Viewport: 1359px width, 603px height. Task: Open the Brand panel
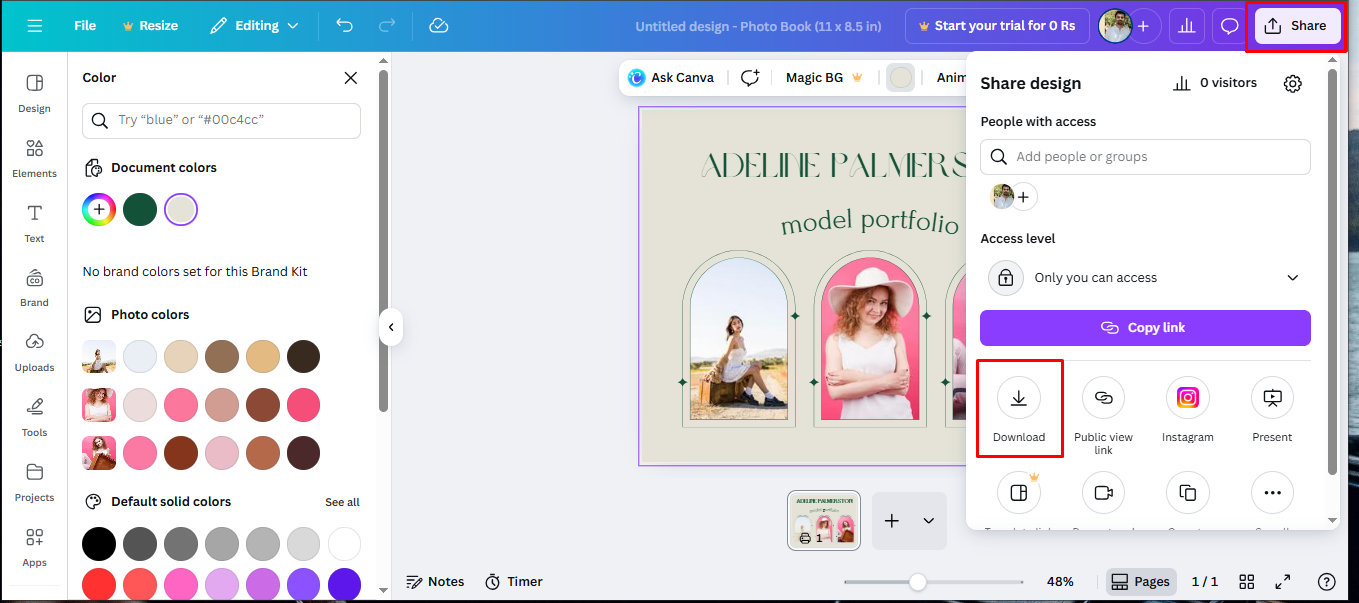point(33,287)
